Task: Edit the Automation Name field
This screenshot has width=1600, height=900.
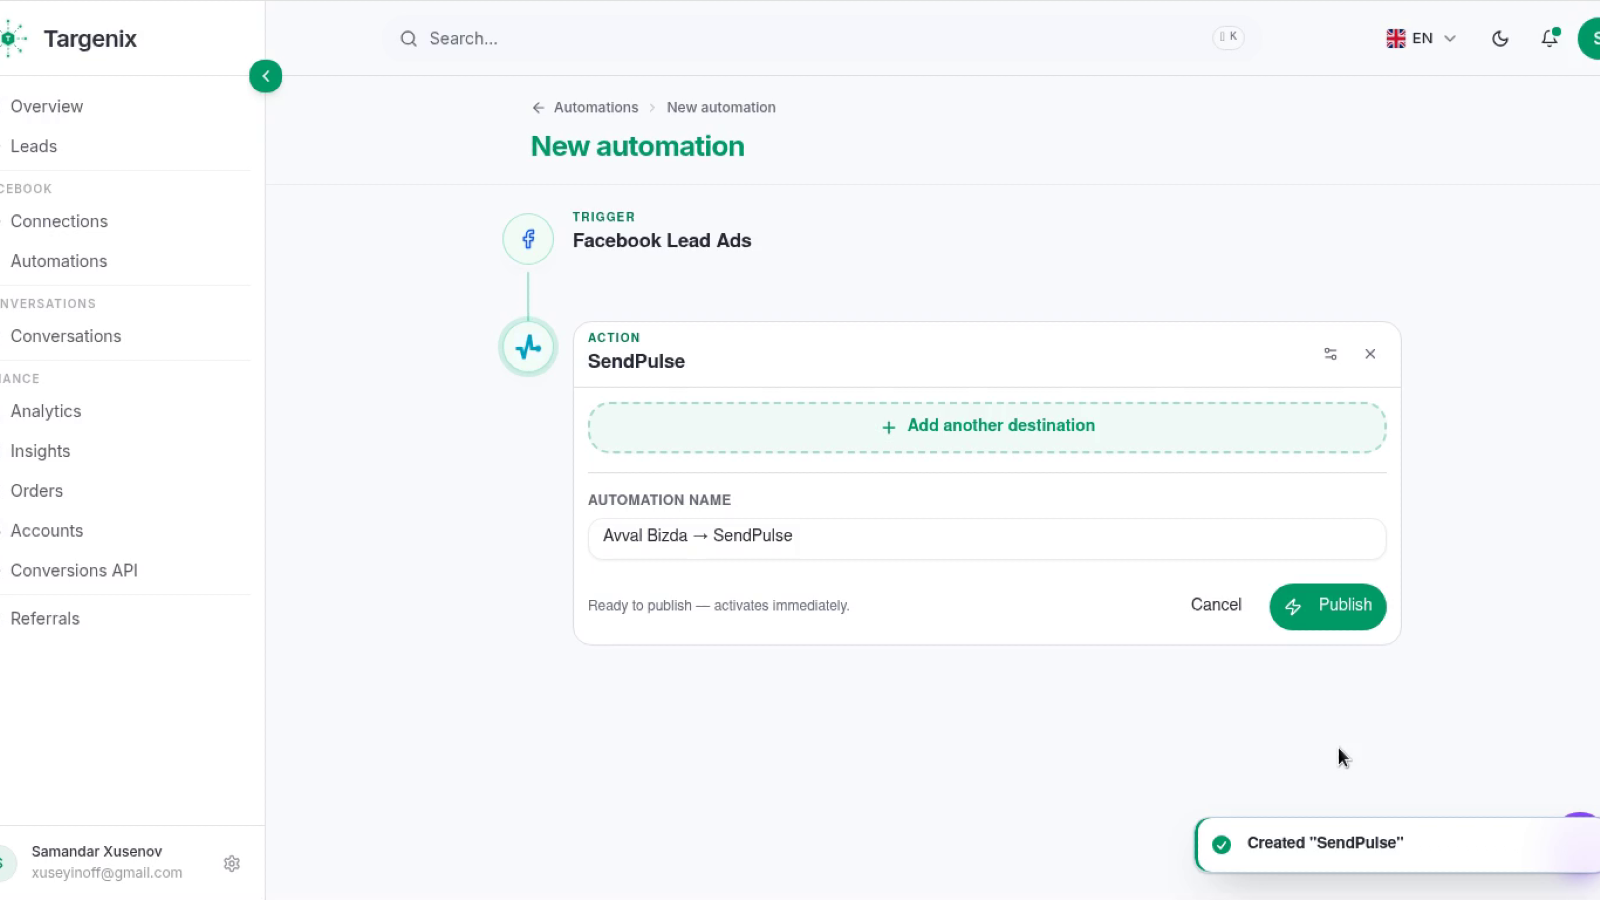Action: [987, 537]
